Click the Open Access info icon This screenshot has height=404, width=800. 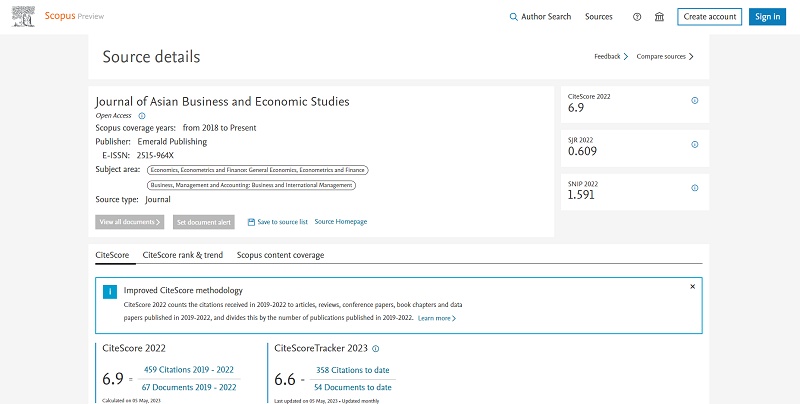[x=142, y=116]
